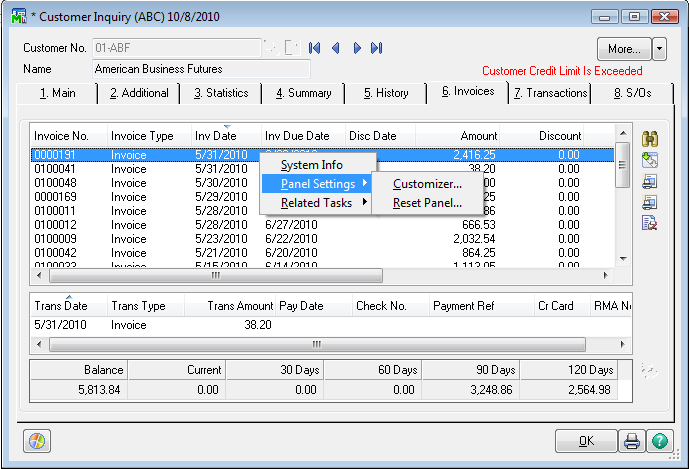Click the More... button
Image resolution: width=689 pixels, height=469 pixels.
point(623,48)
